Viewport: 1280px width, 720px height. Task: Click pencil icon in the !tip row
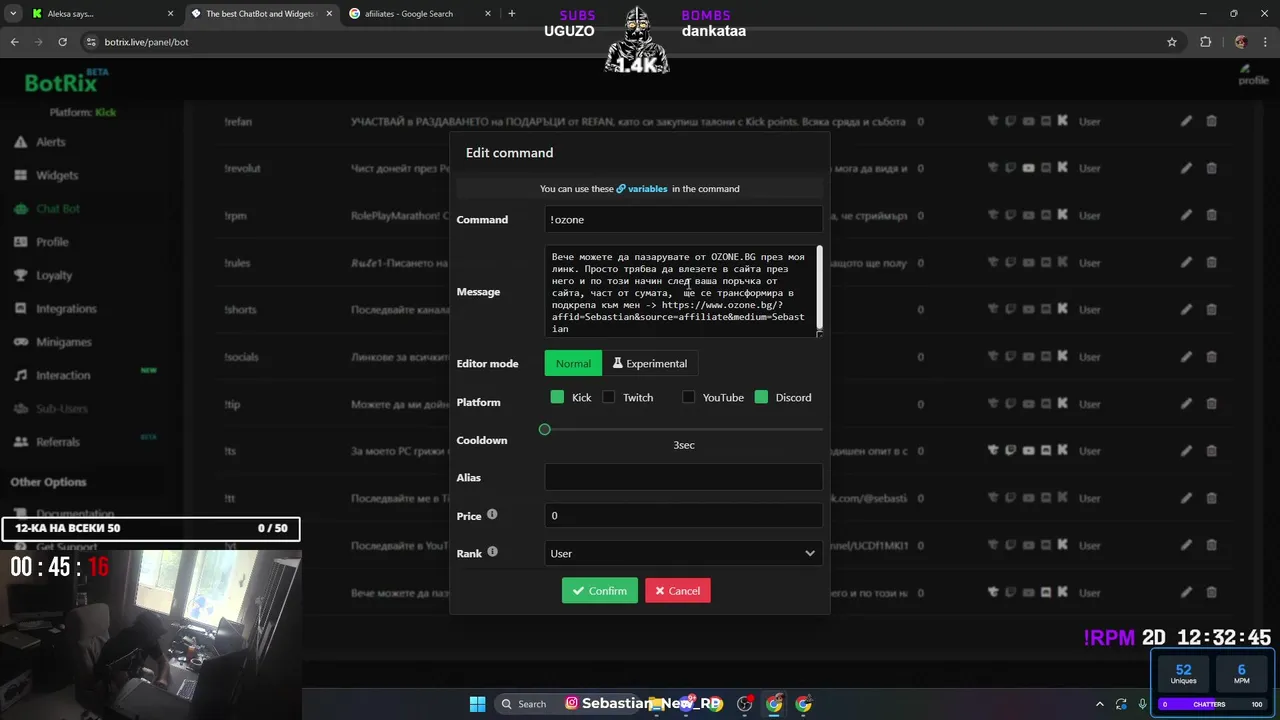click(x=1186, y=404)
